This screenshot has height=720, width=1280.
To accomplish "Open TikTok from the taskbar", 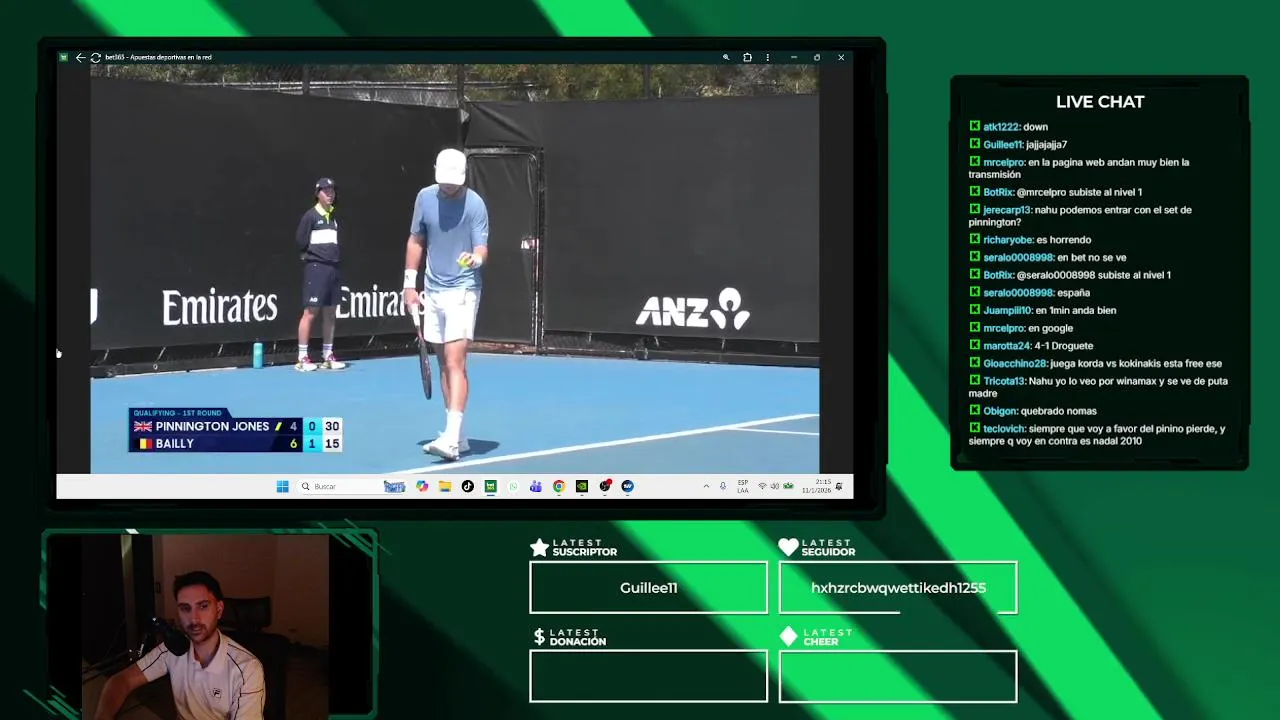I will (467, 486).
